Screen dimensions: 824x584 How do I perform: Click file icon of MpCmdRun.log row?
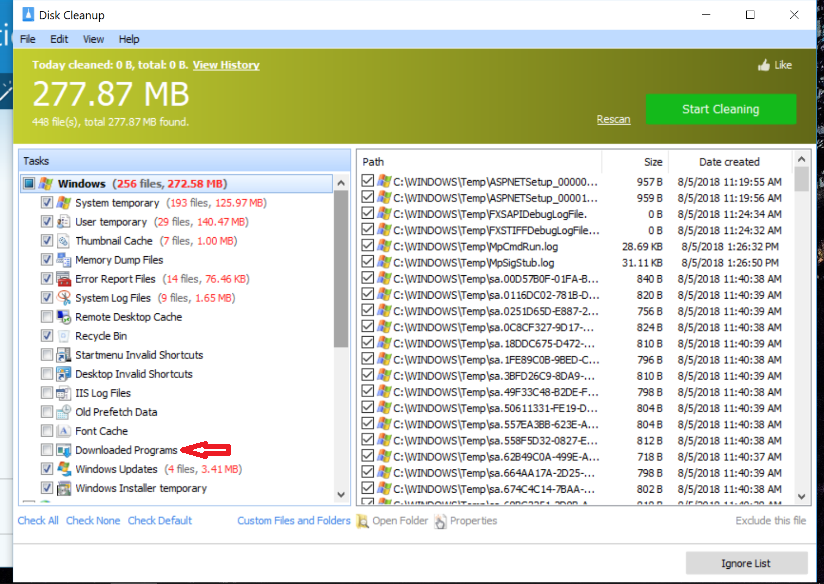click(384, 246)
